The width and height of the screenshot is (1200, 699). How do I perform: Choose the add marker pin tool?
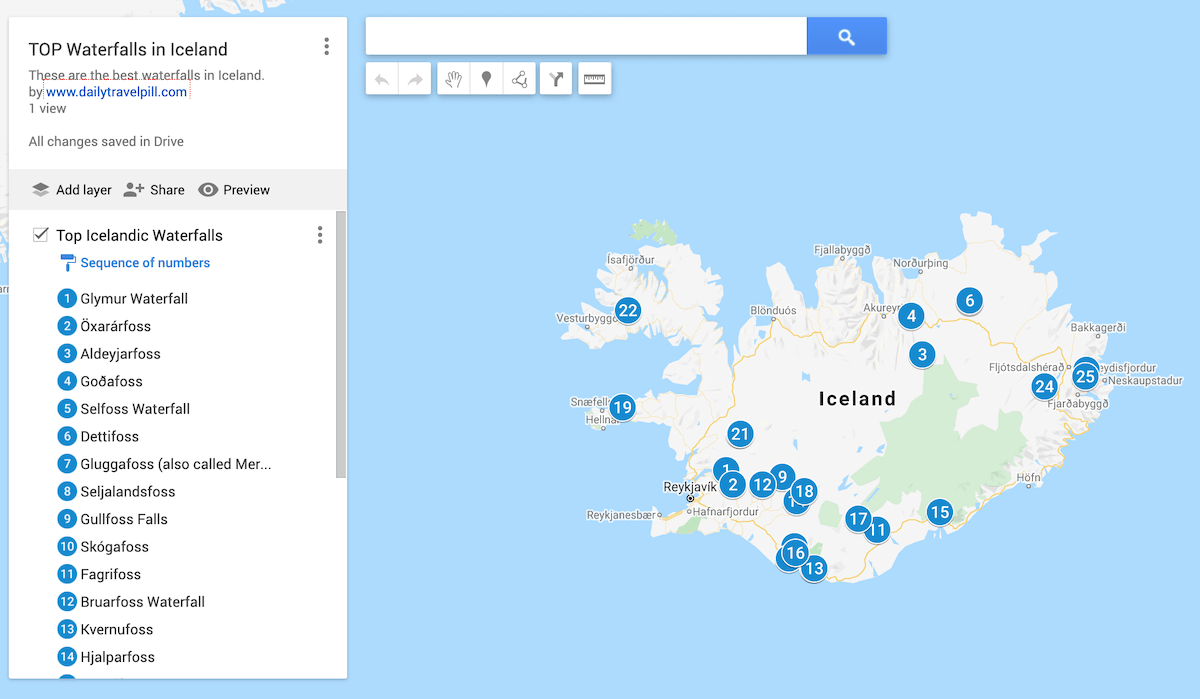point(487,80)
